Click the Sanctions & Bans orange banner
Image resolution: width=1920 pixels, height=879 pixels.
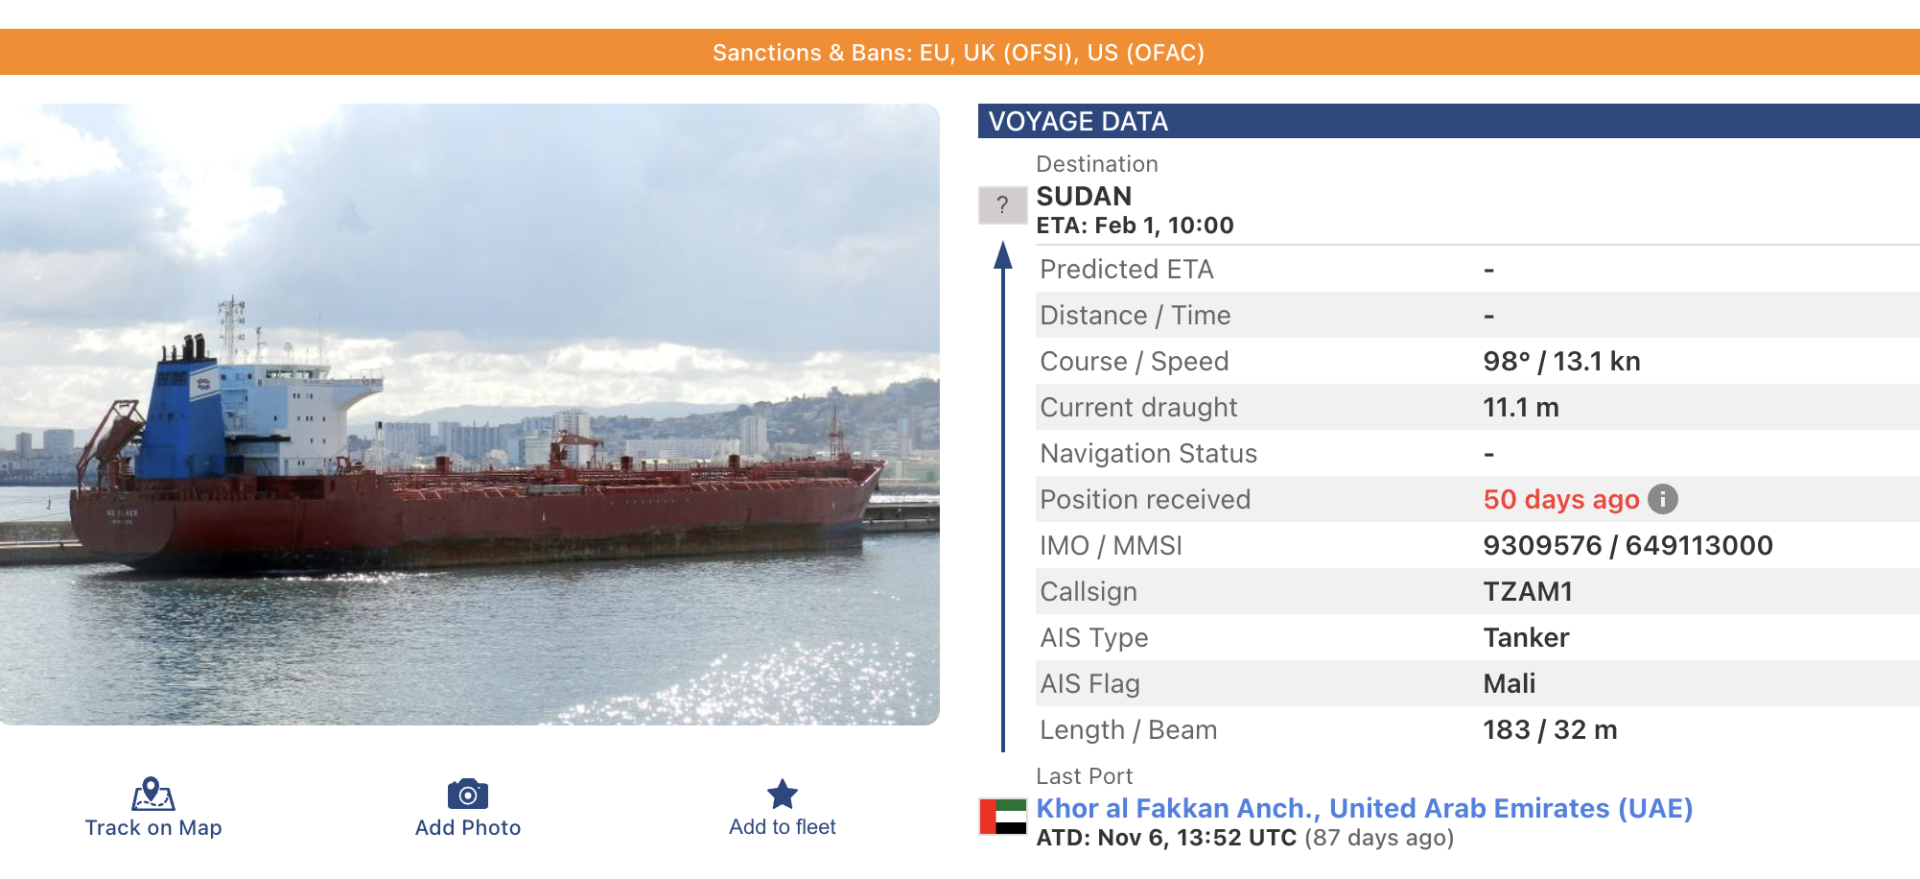click(x=958, y=52)
